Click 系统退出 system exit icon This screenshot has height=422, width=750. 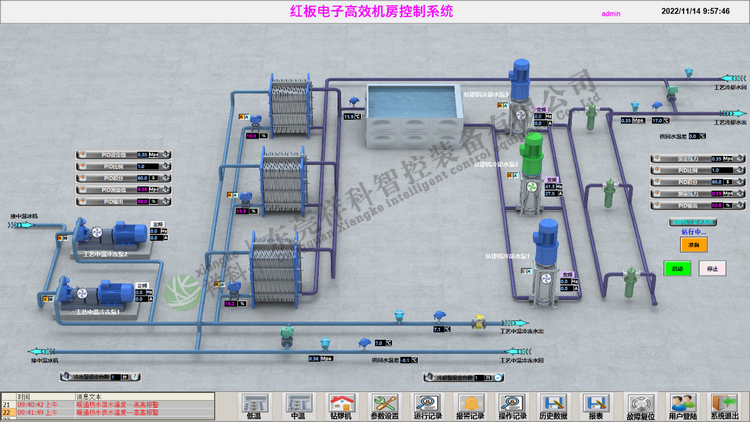pos(725,404)
